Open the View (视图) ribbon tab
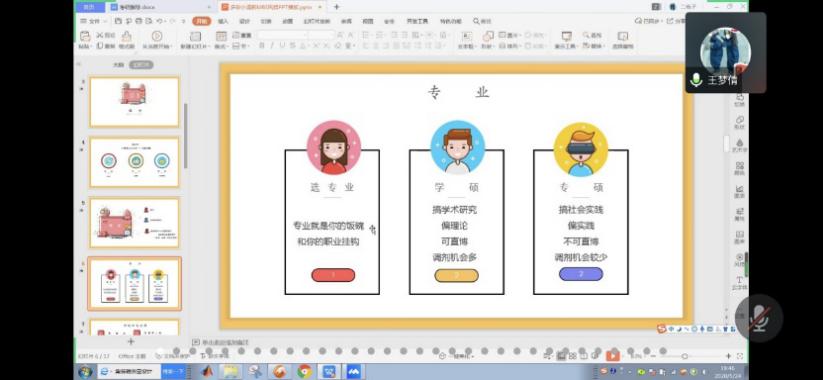Image resolution: width=823 pixels, height=380 pixels. point(367,21)
